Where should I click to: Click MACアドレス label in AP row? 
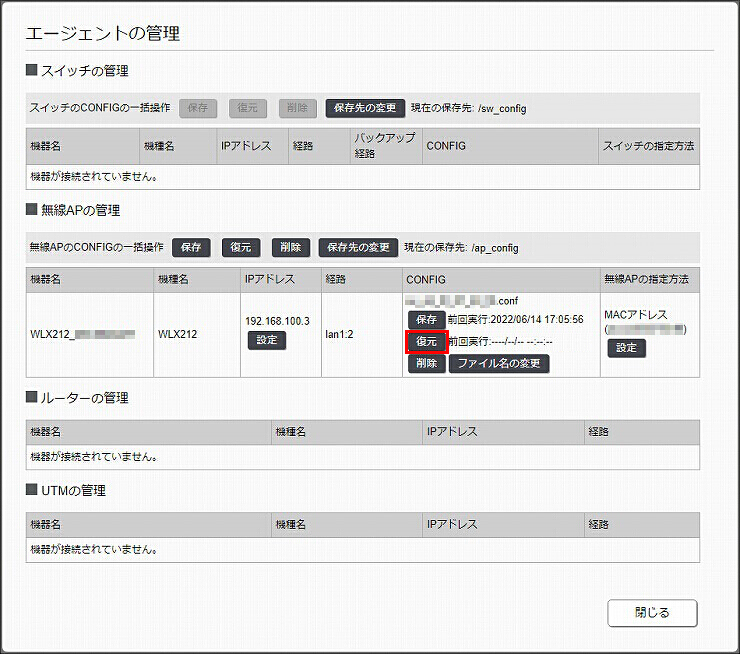click(x=636, y=315)
